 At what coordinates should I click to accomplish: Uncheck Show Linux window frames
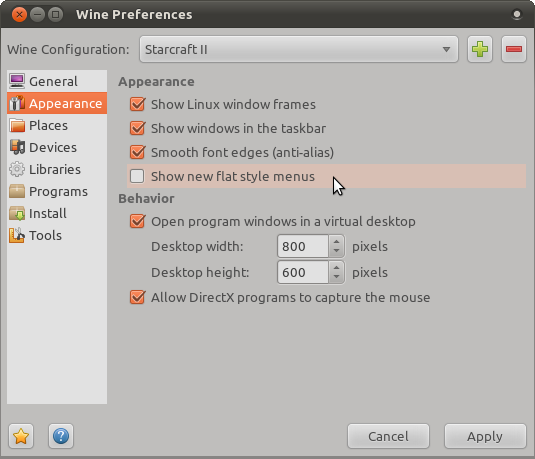point(138,104)
